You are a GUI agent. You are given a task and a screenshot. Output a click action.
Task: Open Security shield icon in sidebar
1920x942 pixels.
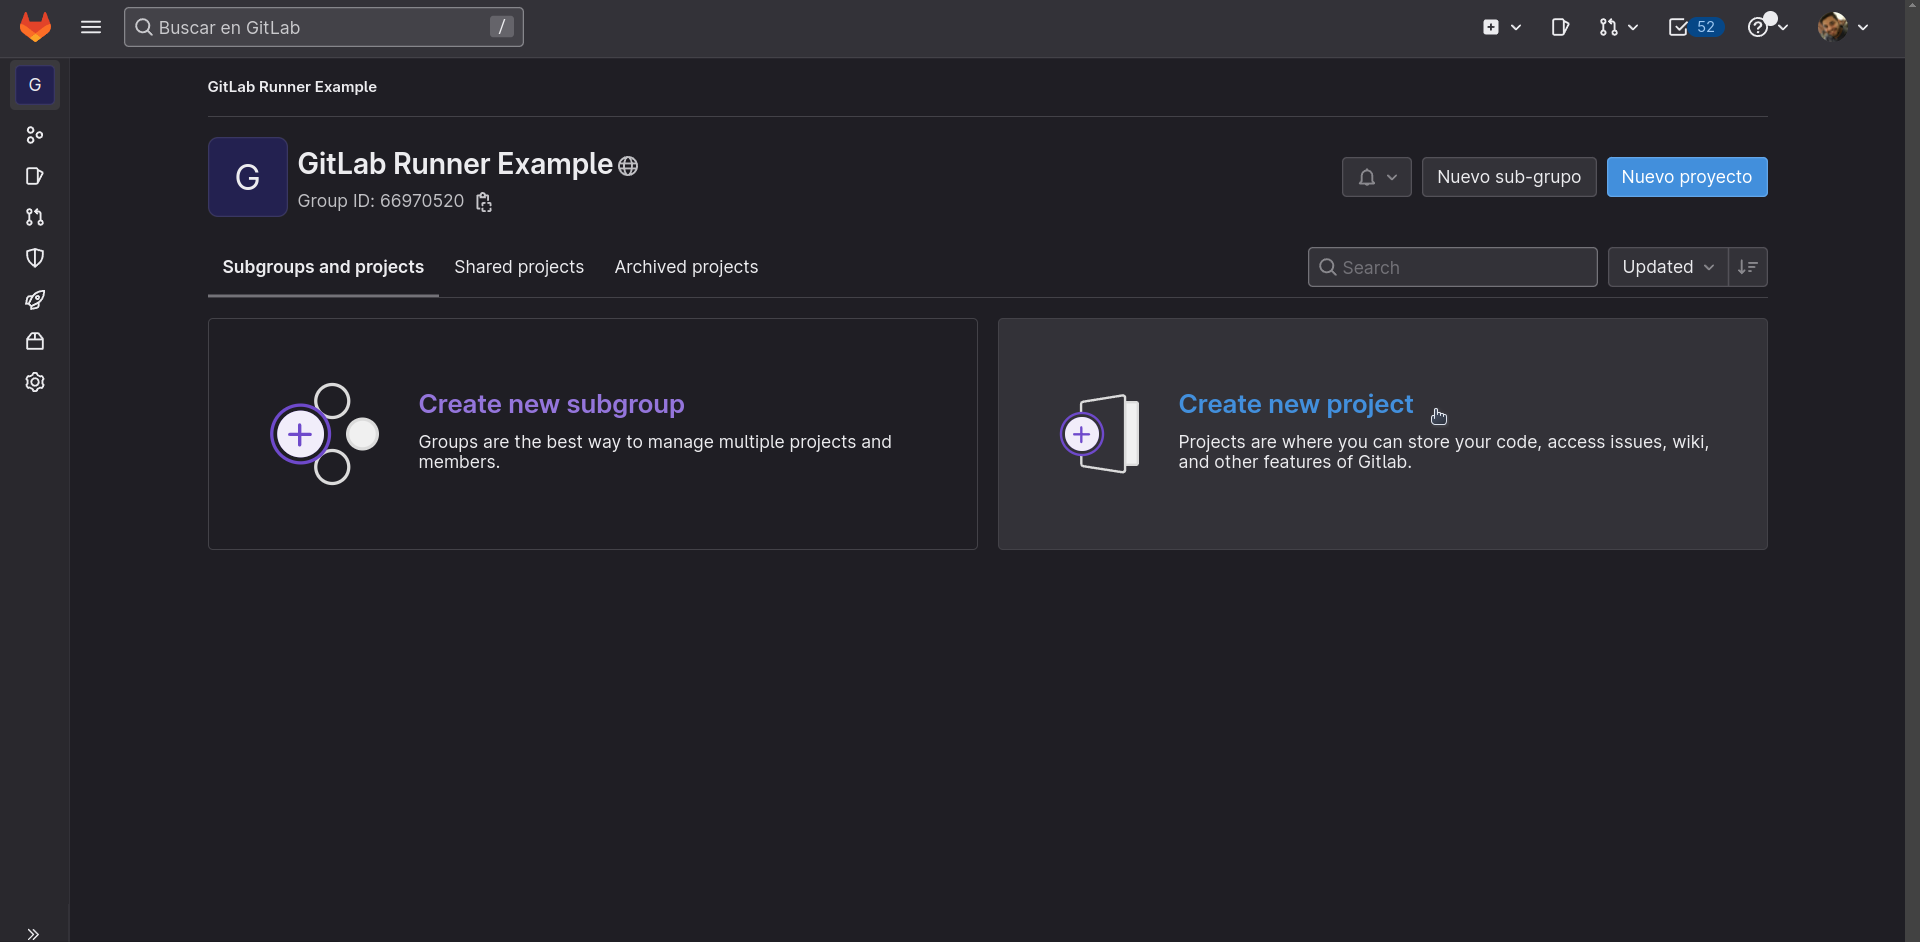pos(35,258)
